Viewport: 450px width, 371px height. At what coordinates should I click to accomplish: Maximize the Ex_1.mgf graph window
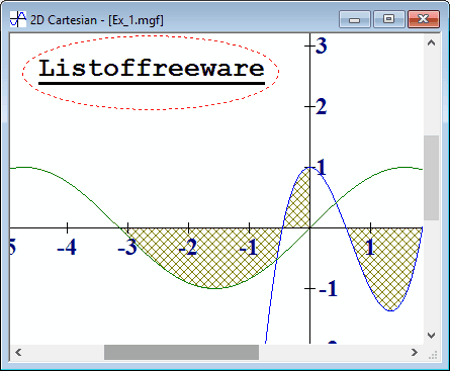(389, 19)
